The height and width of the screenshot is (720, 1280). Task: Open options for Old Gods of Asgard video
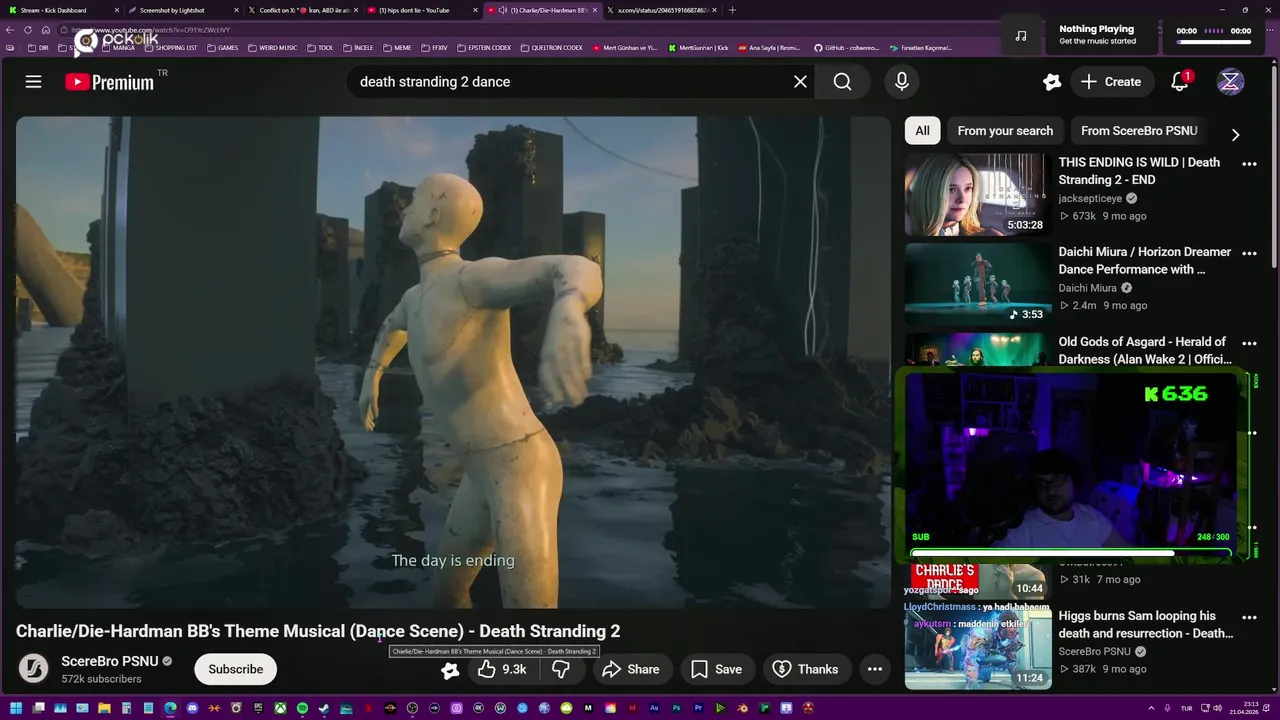point(1249,344)
